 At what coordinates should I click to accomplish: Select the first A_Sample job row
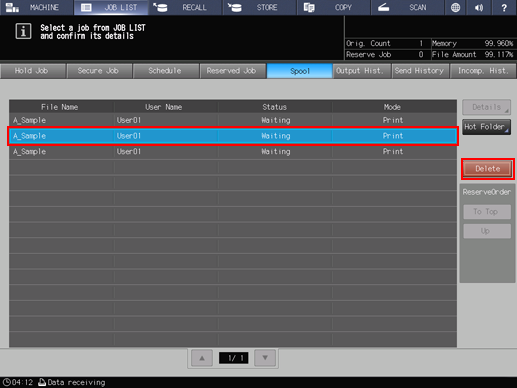click(233, 120)
